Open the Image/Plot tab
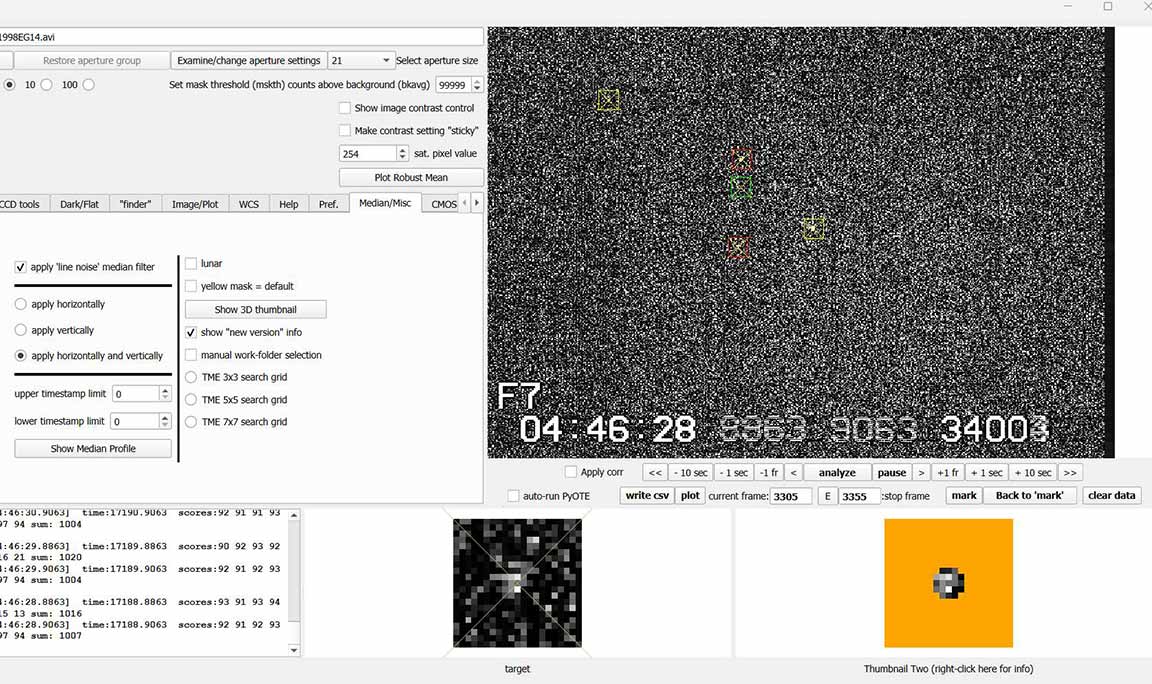 [195, 204]
